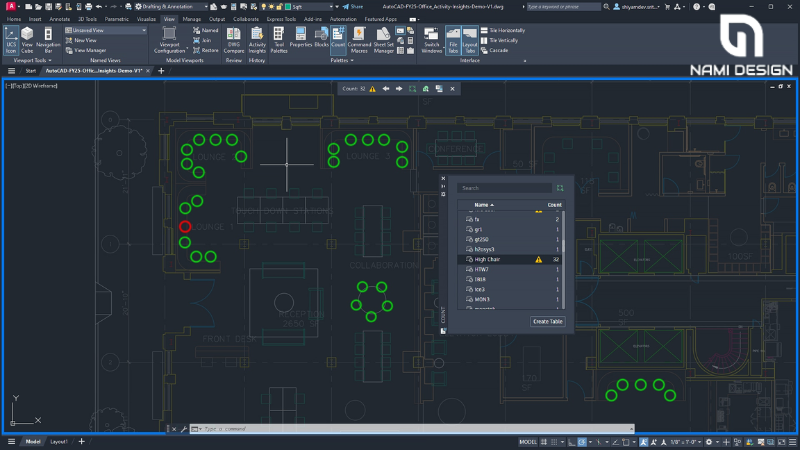Select the MON3 row in count list

coord(510,299)
